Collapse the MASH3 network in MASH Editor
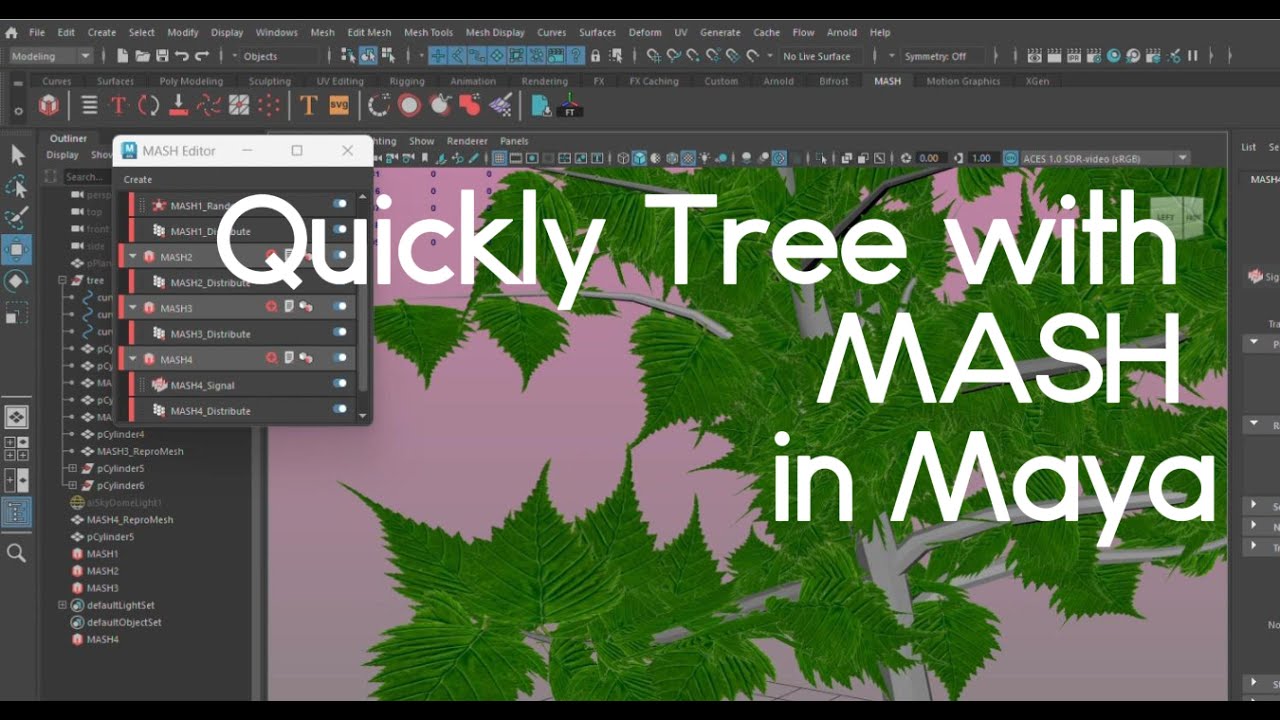The height and width of the screenshot is (720, 1280). [x=133, y=308]
